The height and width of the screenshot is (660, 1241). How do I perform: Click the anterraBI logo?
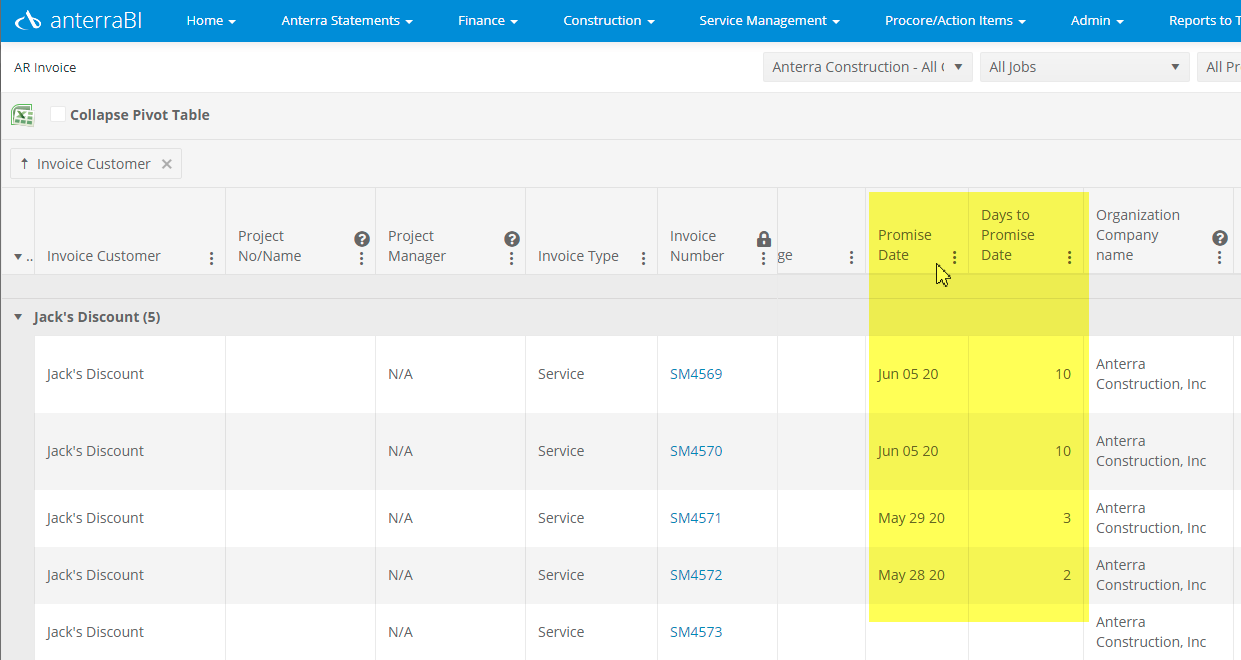(x=79, y=20)
